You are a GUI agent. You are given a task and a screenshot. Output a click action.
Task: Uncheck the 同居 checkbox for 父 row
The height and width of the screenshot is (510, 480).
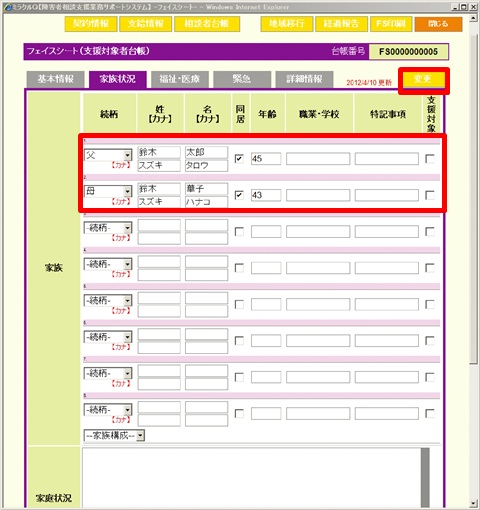[239, 159]
